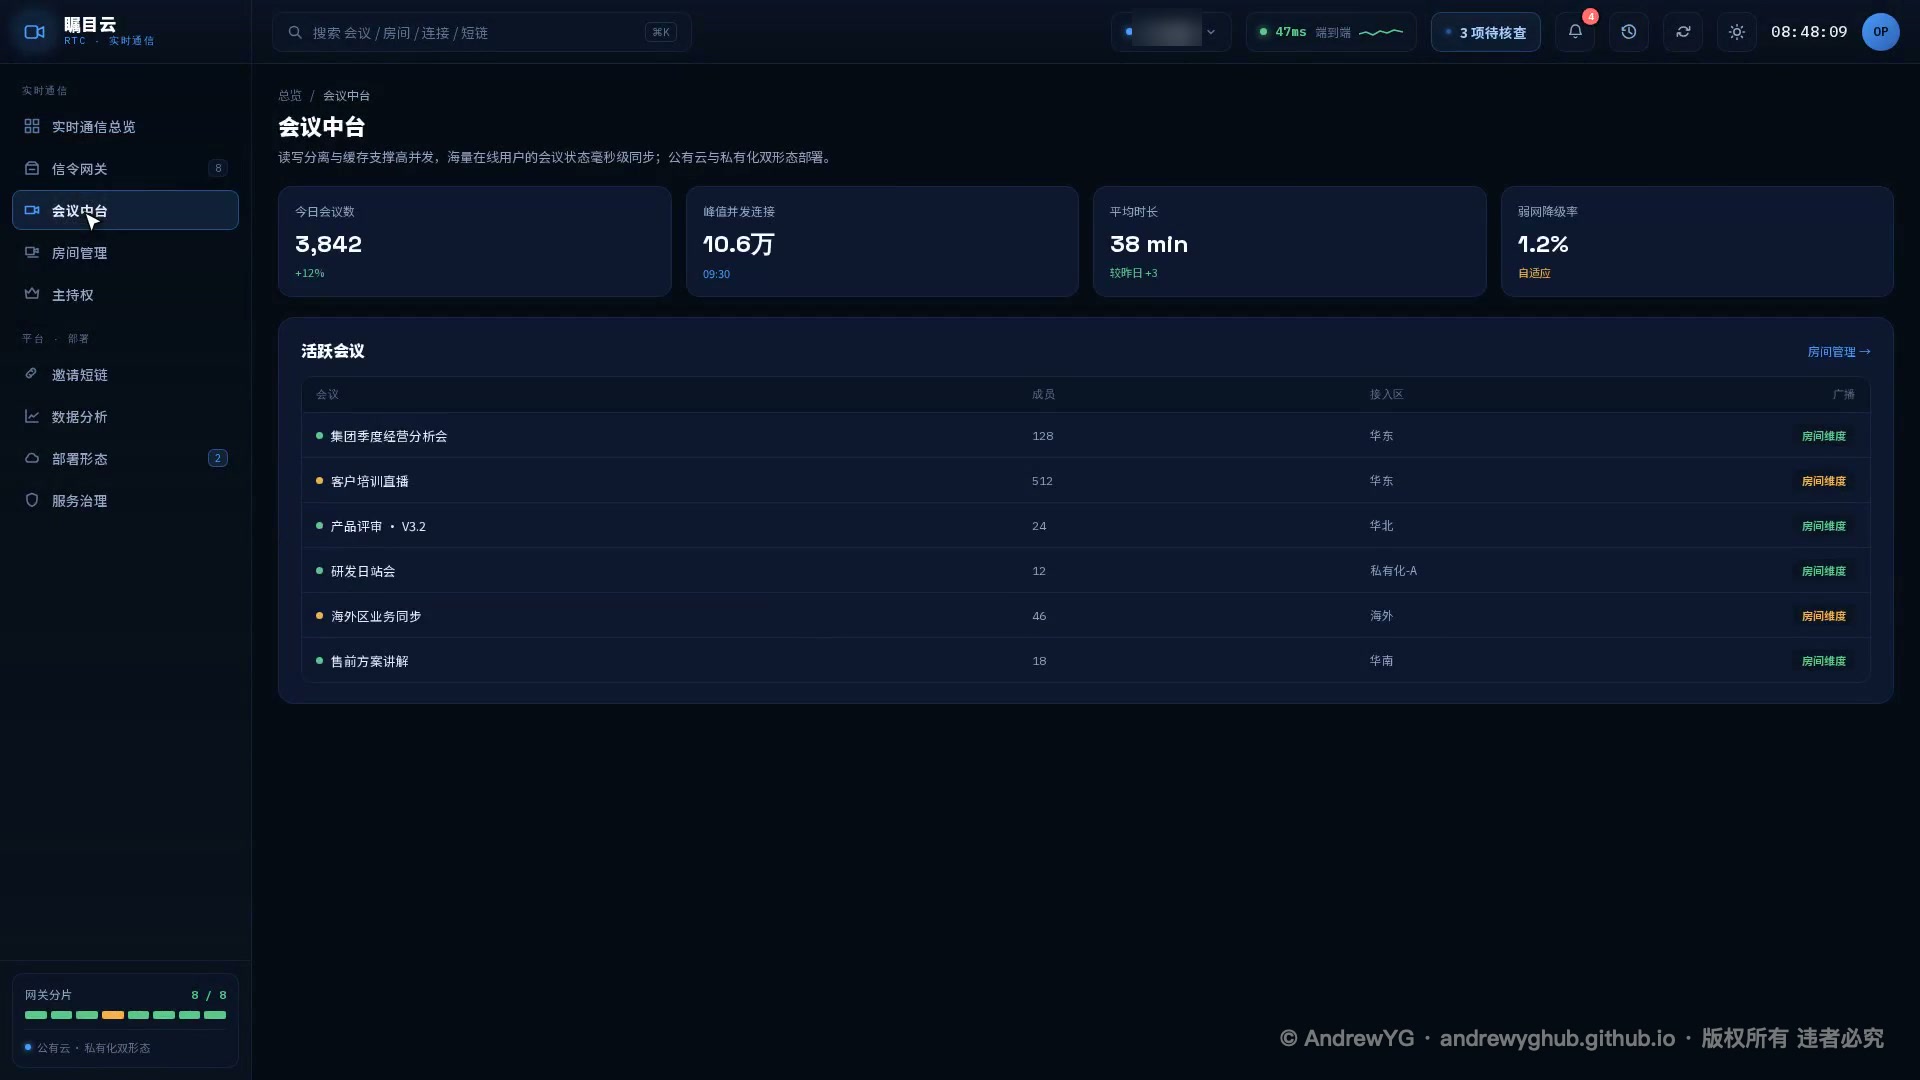Click the 峰值并发连接 10.6万 card
This screenshot has height=1080, width=1920.
click(x=882, y=241)
